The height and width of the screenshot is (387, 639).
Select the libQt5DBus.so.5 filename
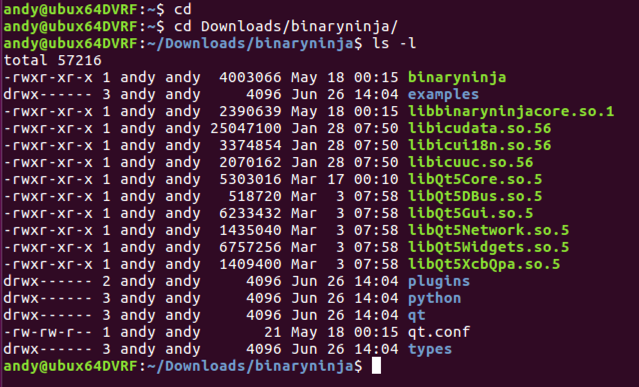[x=475, y=196]
